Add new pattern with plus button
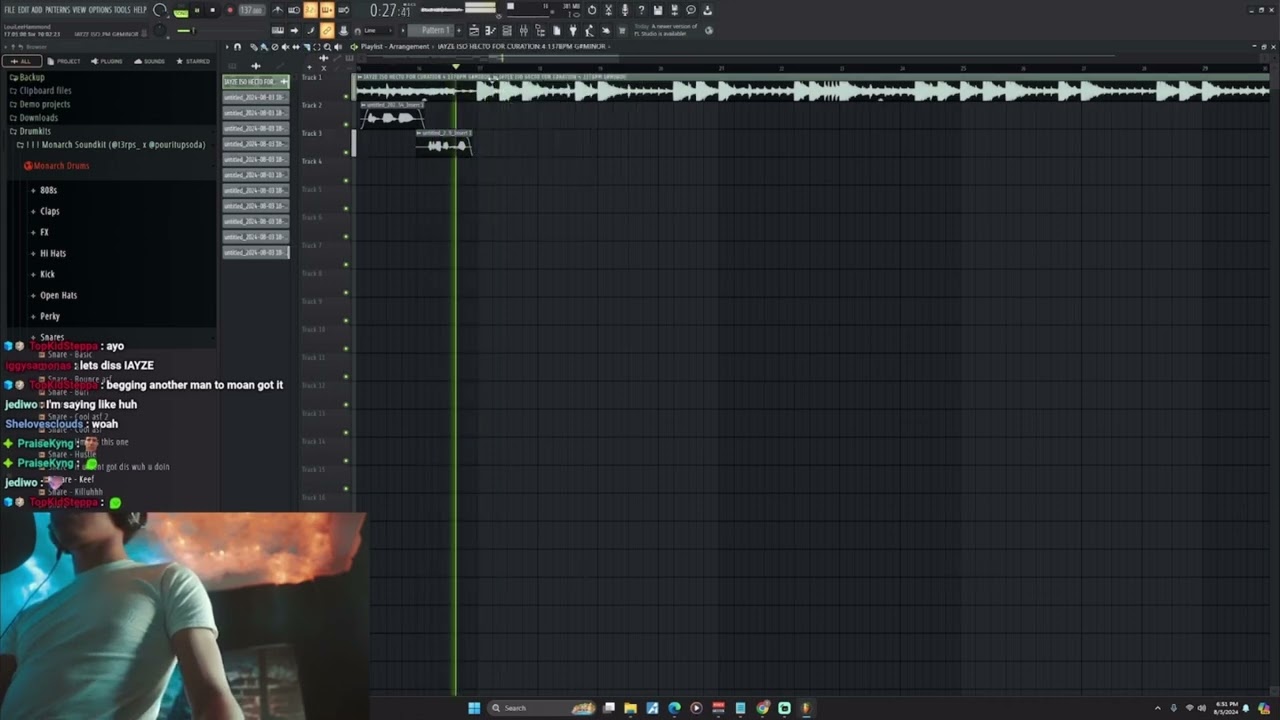Image resolution: width=1280 pixels, height=720 pixels. pos(458,31)
